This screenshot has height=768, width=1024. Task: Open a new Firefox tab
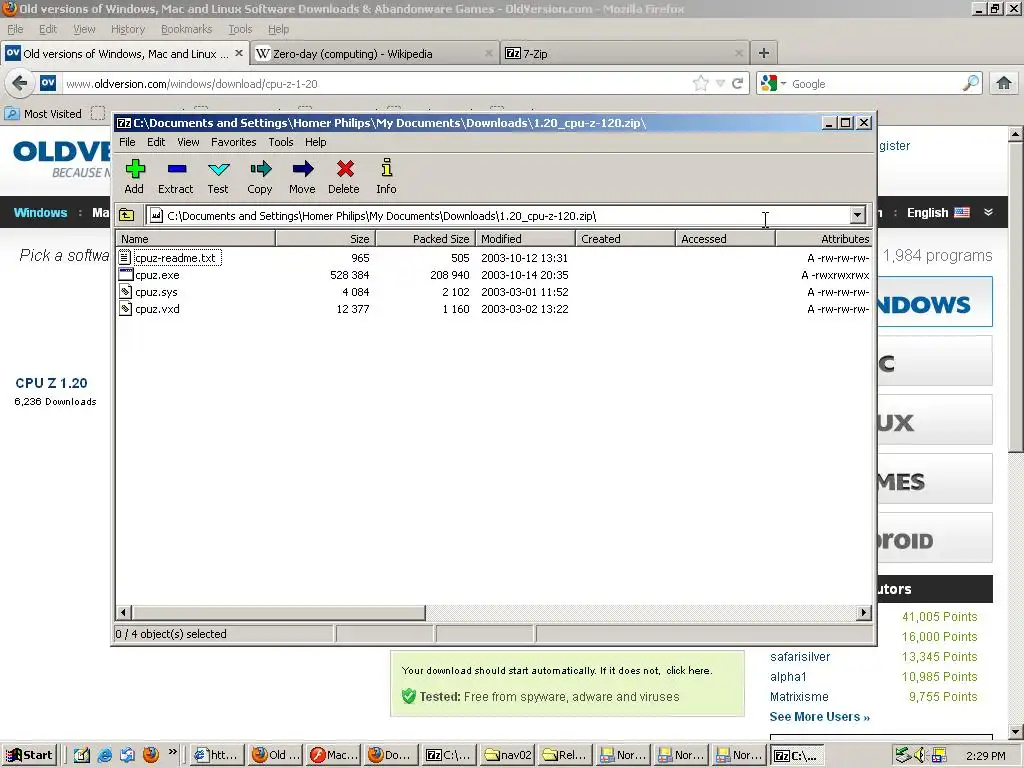tap(763, 53)
